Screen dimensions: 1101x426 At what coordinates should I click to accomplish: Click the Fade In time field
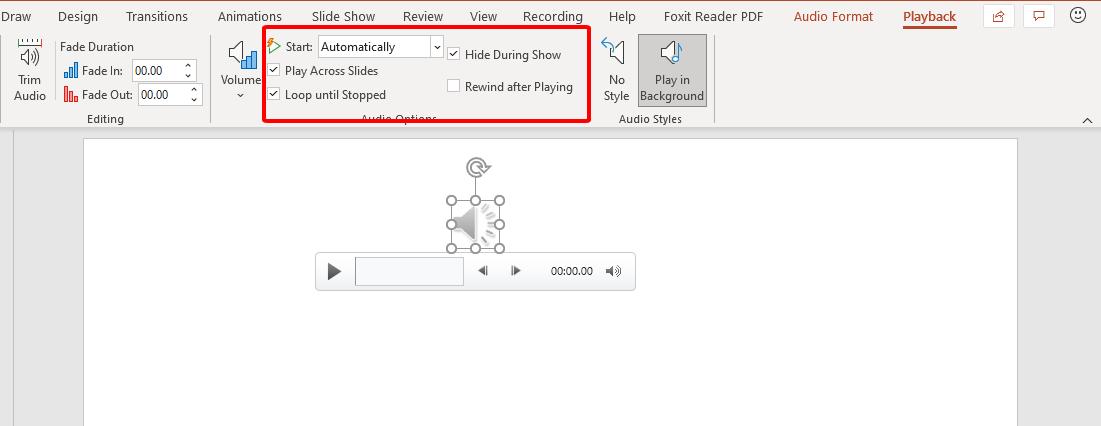pos(157,71)
